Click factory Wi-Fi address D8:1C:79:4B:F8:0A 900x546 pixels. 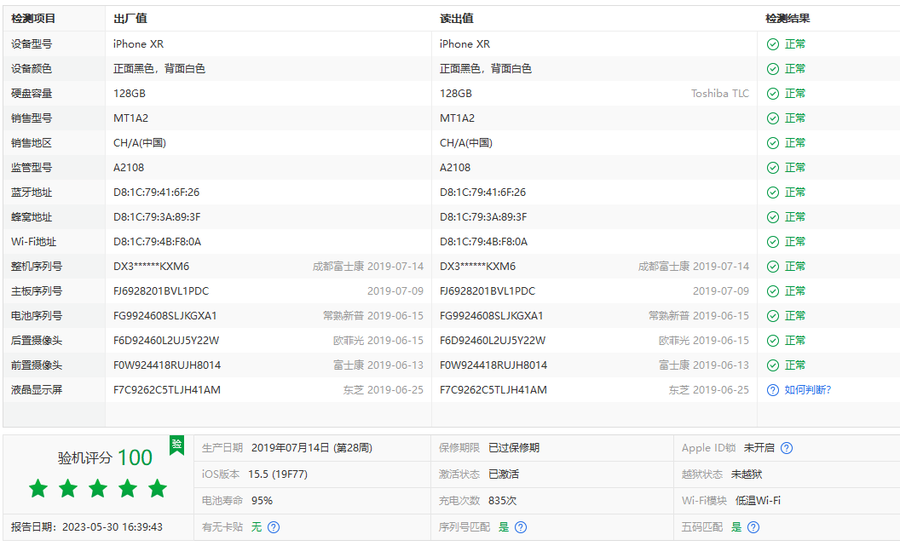[157, 242]
